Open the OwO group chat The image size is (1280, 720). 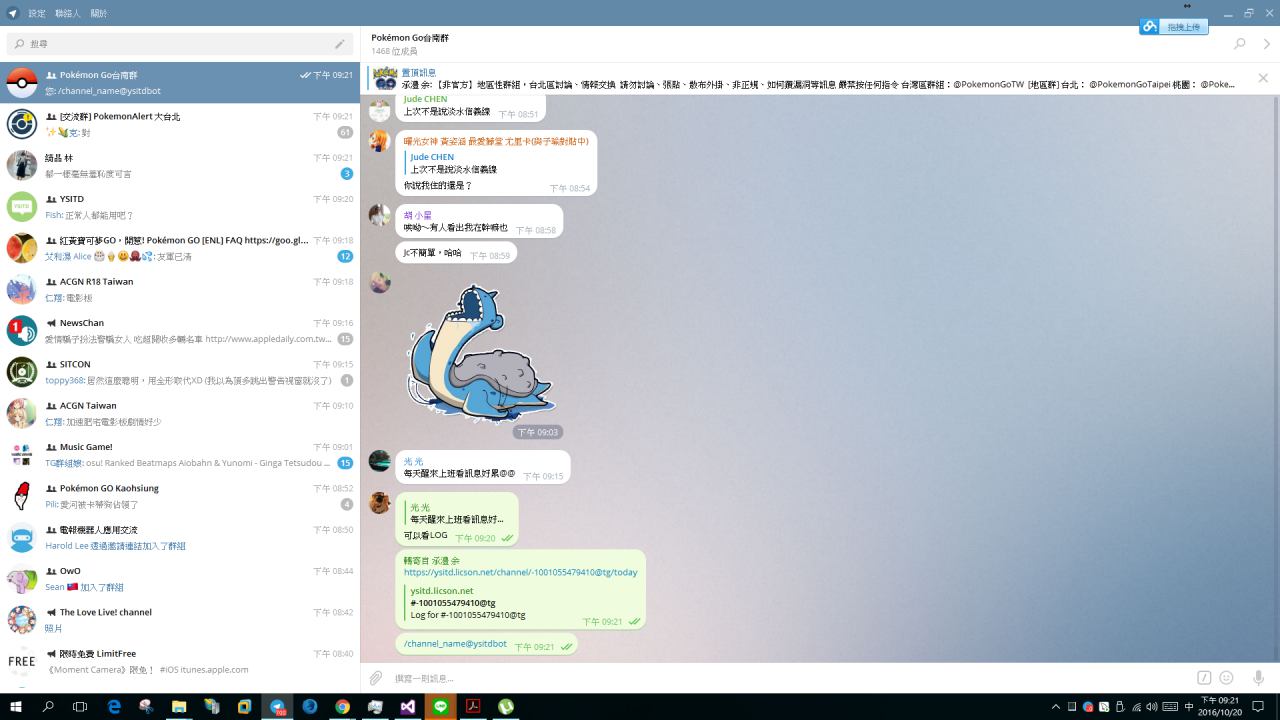point(180,579)
